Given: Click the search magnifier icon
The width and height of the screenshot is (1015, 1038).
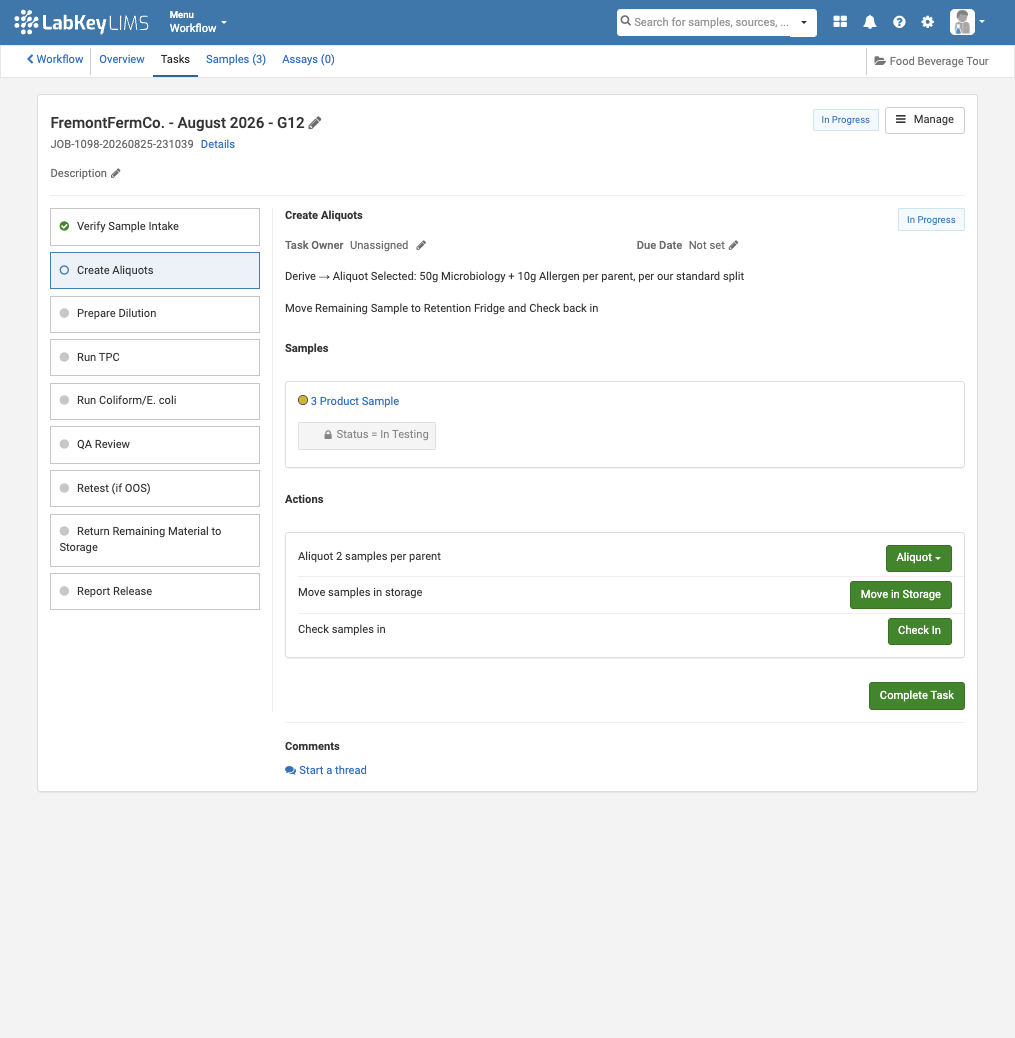Looking at the screenshot, I should (626, 21).
